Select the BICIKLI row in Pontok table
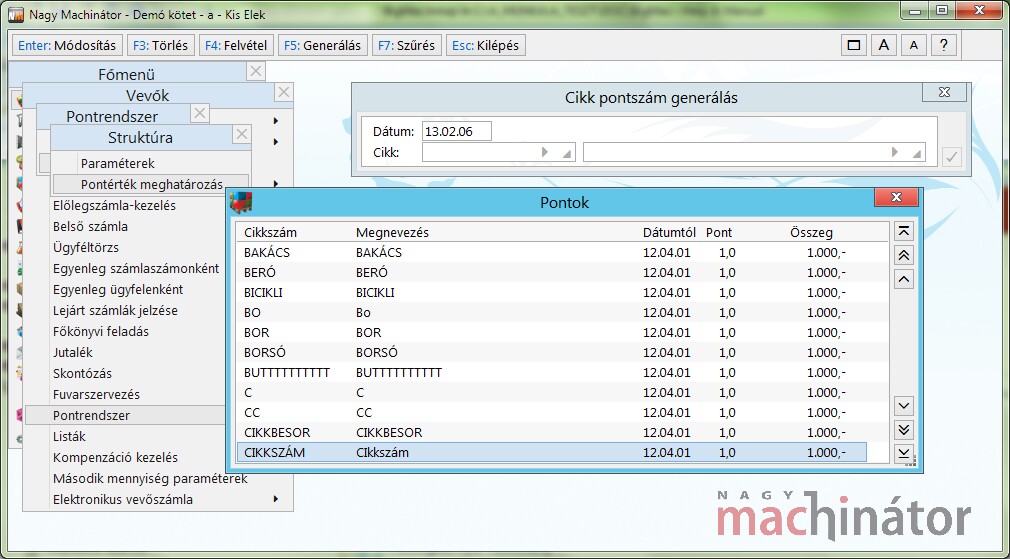This screenshot has height=559, width=1010. [552, 292]
